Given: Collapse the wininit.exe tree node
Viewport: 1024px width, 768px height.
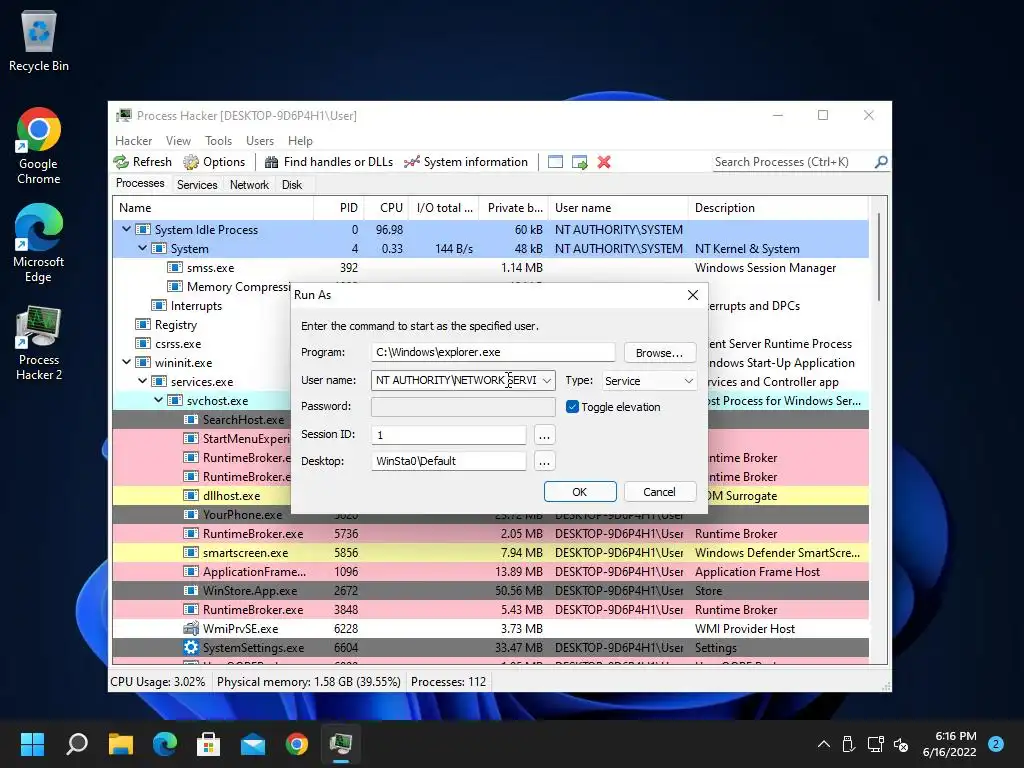Looking at the screenshot, I should 126,362.
